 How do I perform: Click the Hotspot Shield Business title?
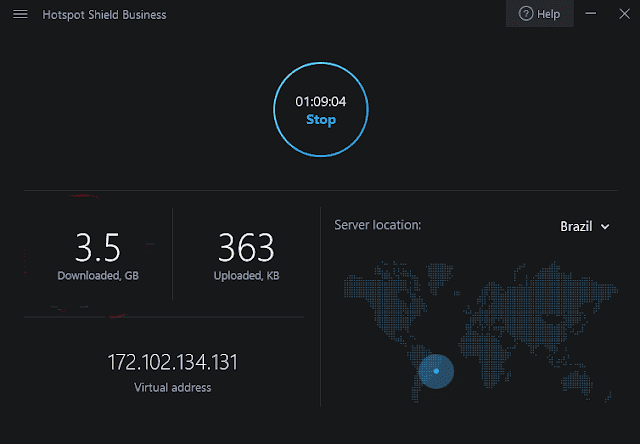[x=104, y=15]
